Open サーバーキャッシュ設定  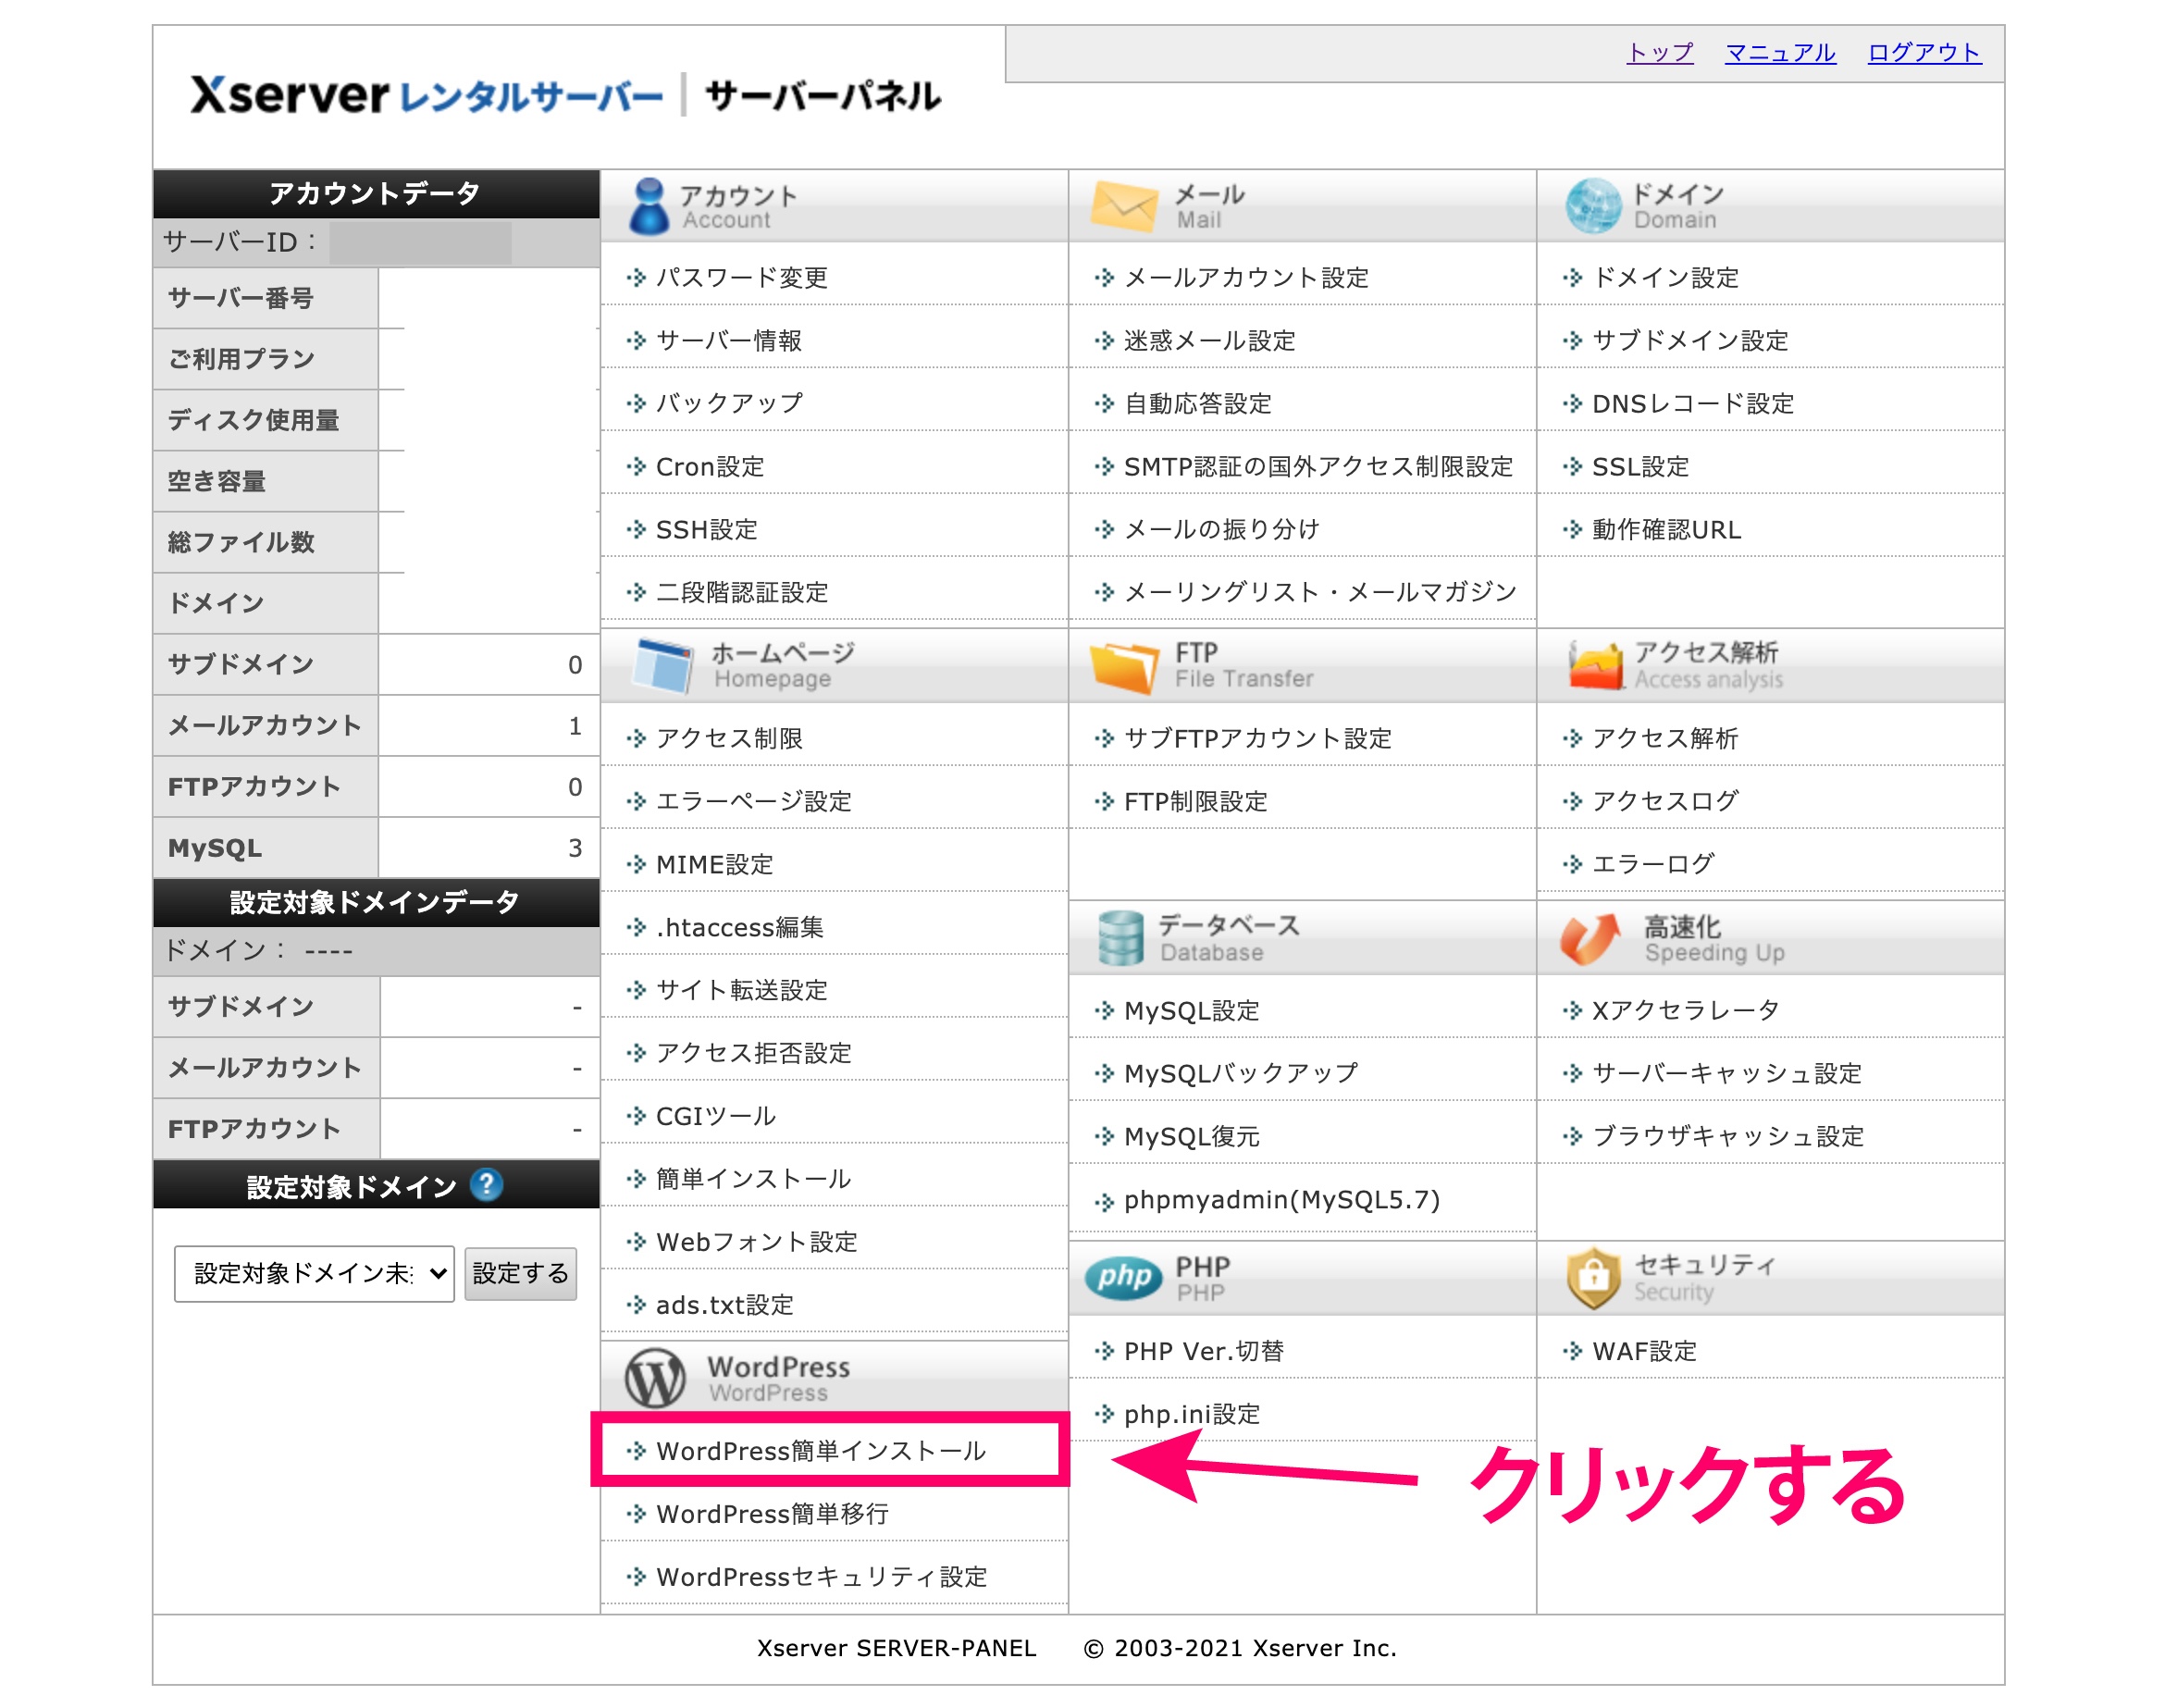click(x=1726, y=1074)
